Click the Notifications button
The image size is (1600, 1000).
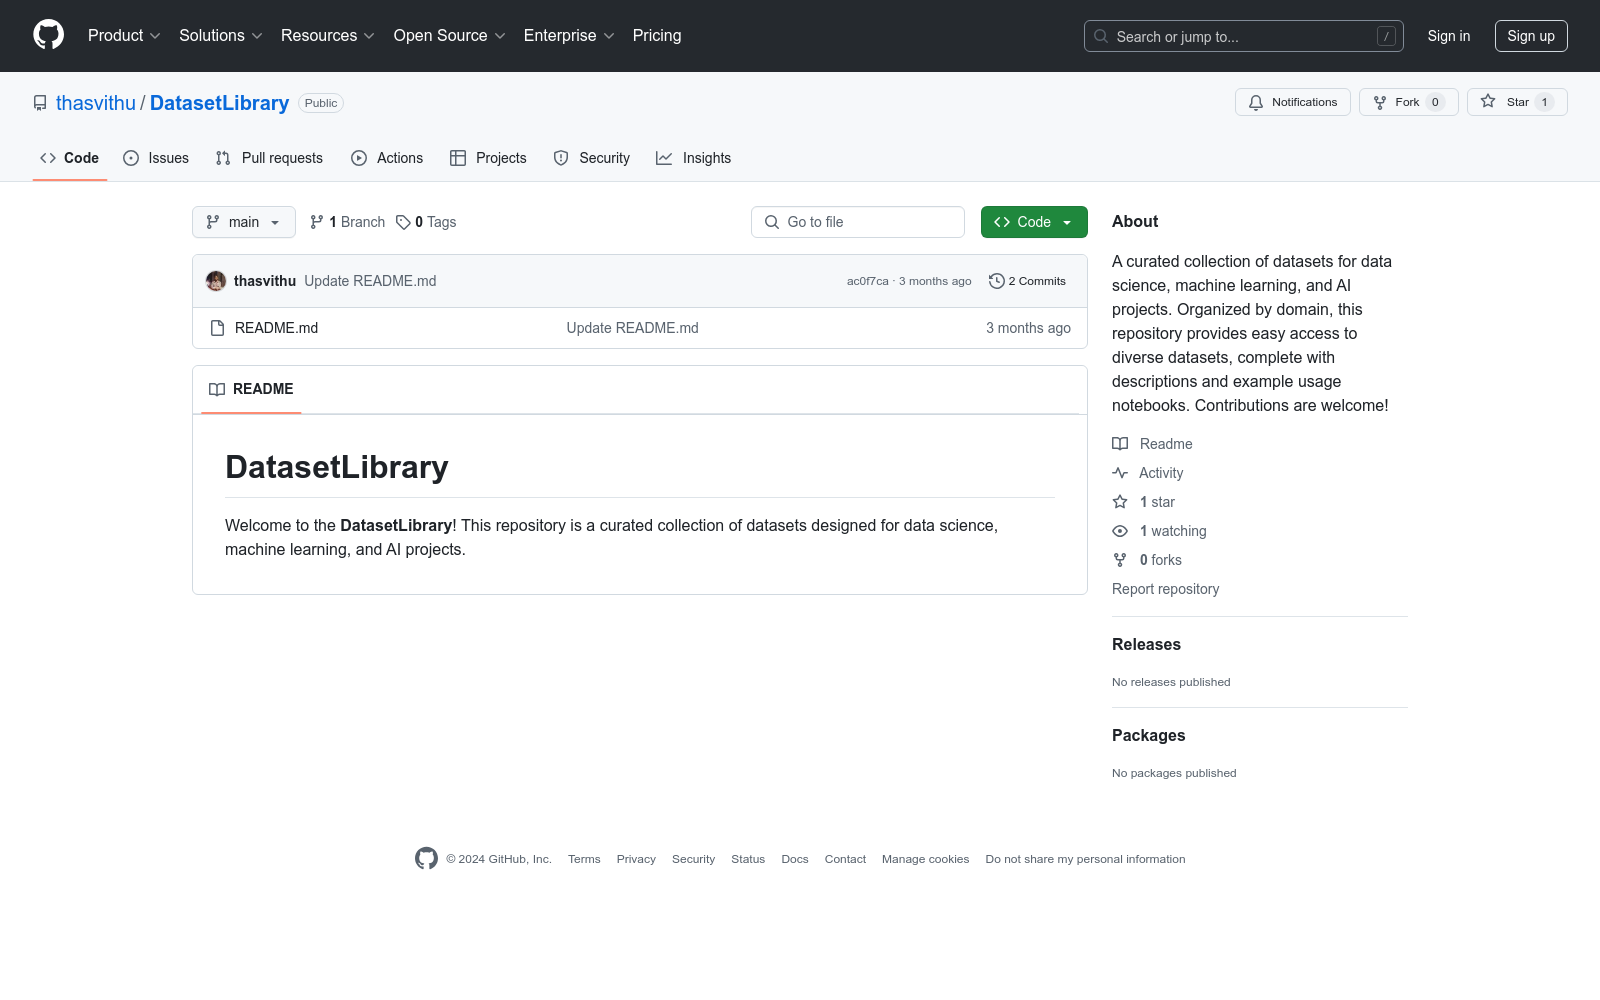1293,102
